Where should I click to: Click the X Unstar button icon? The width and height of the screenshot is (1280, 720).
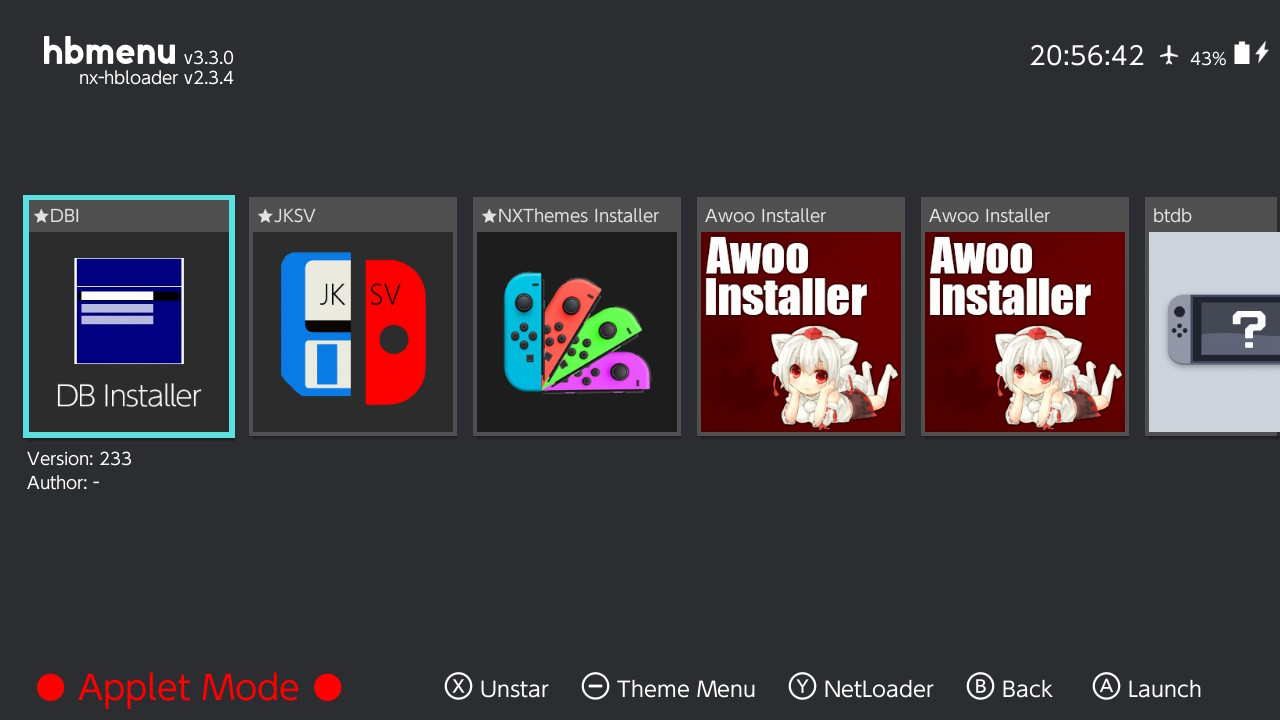point(458,686)
